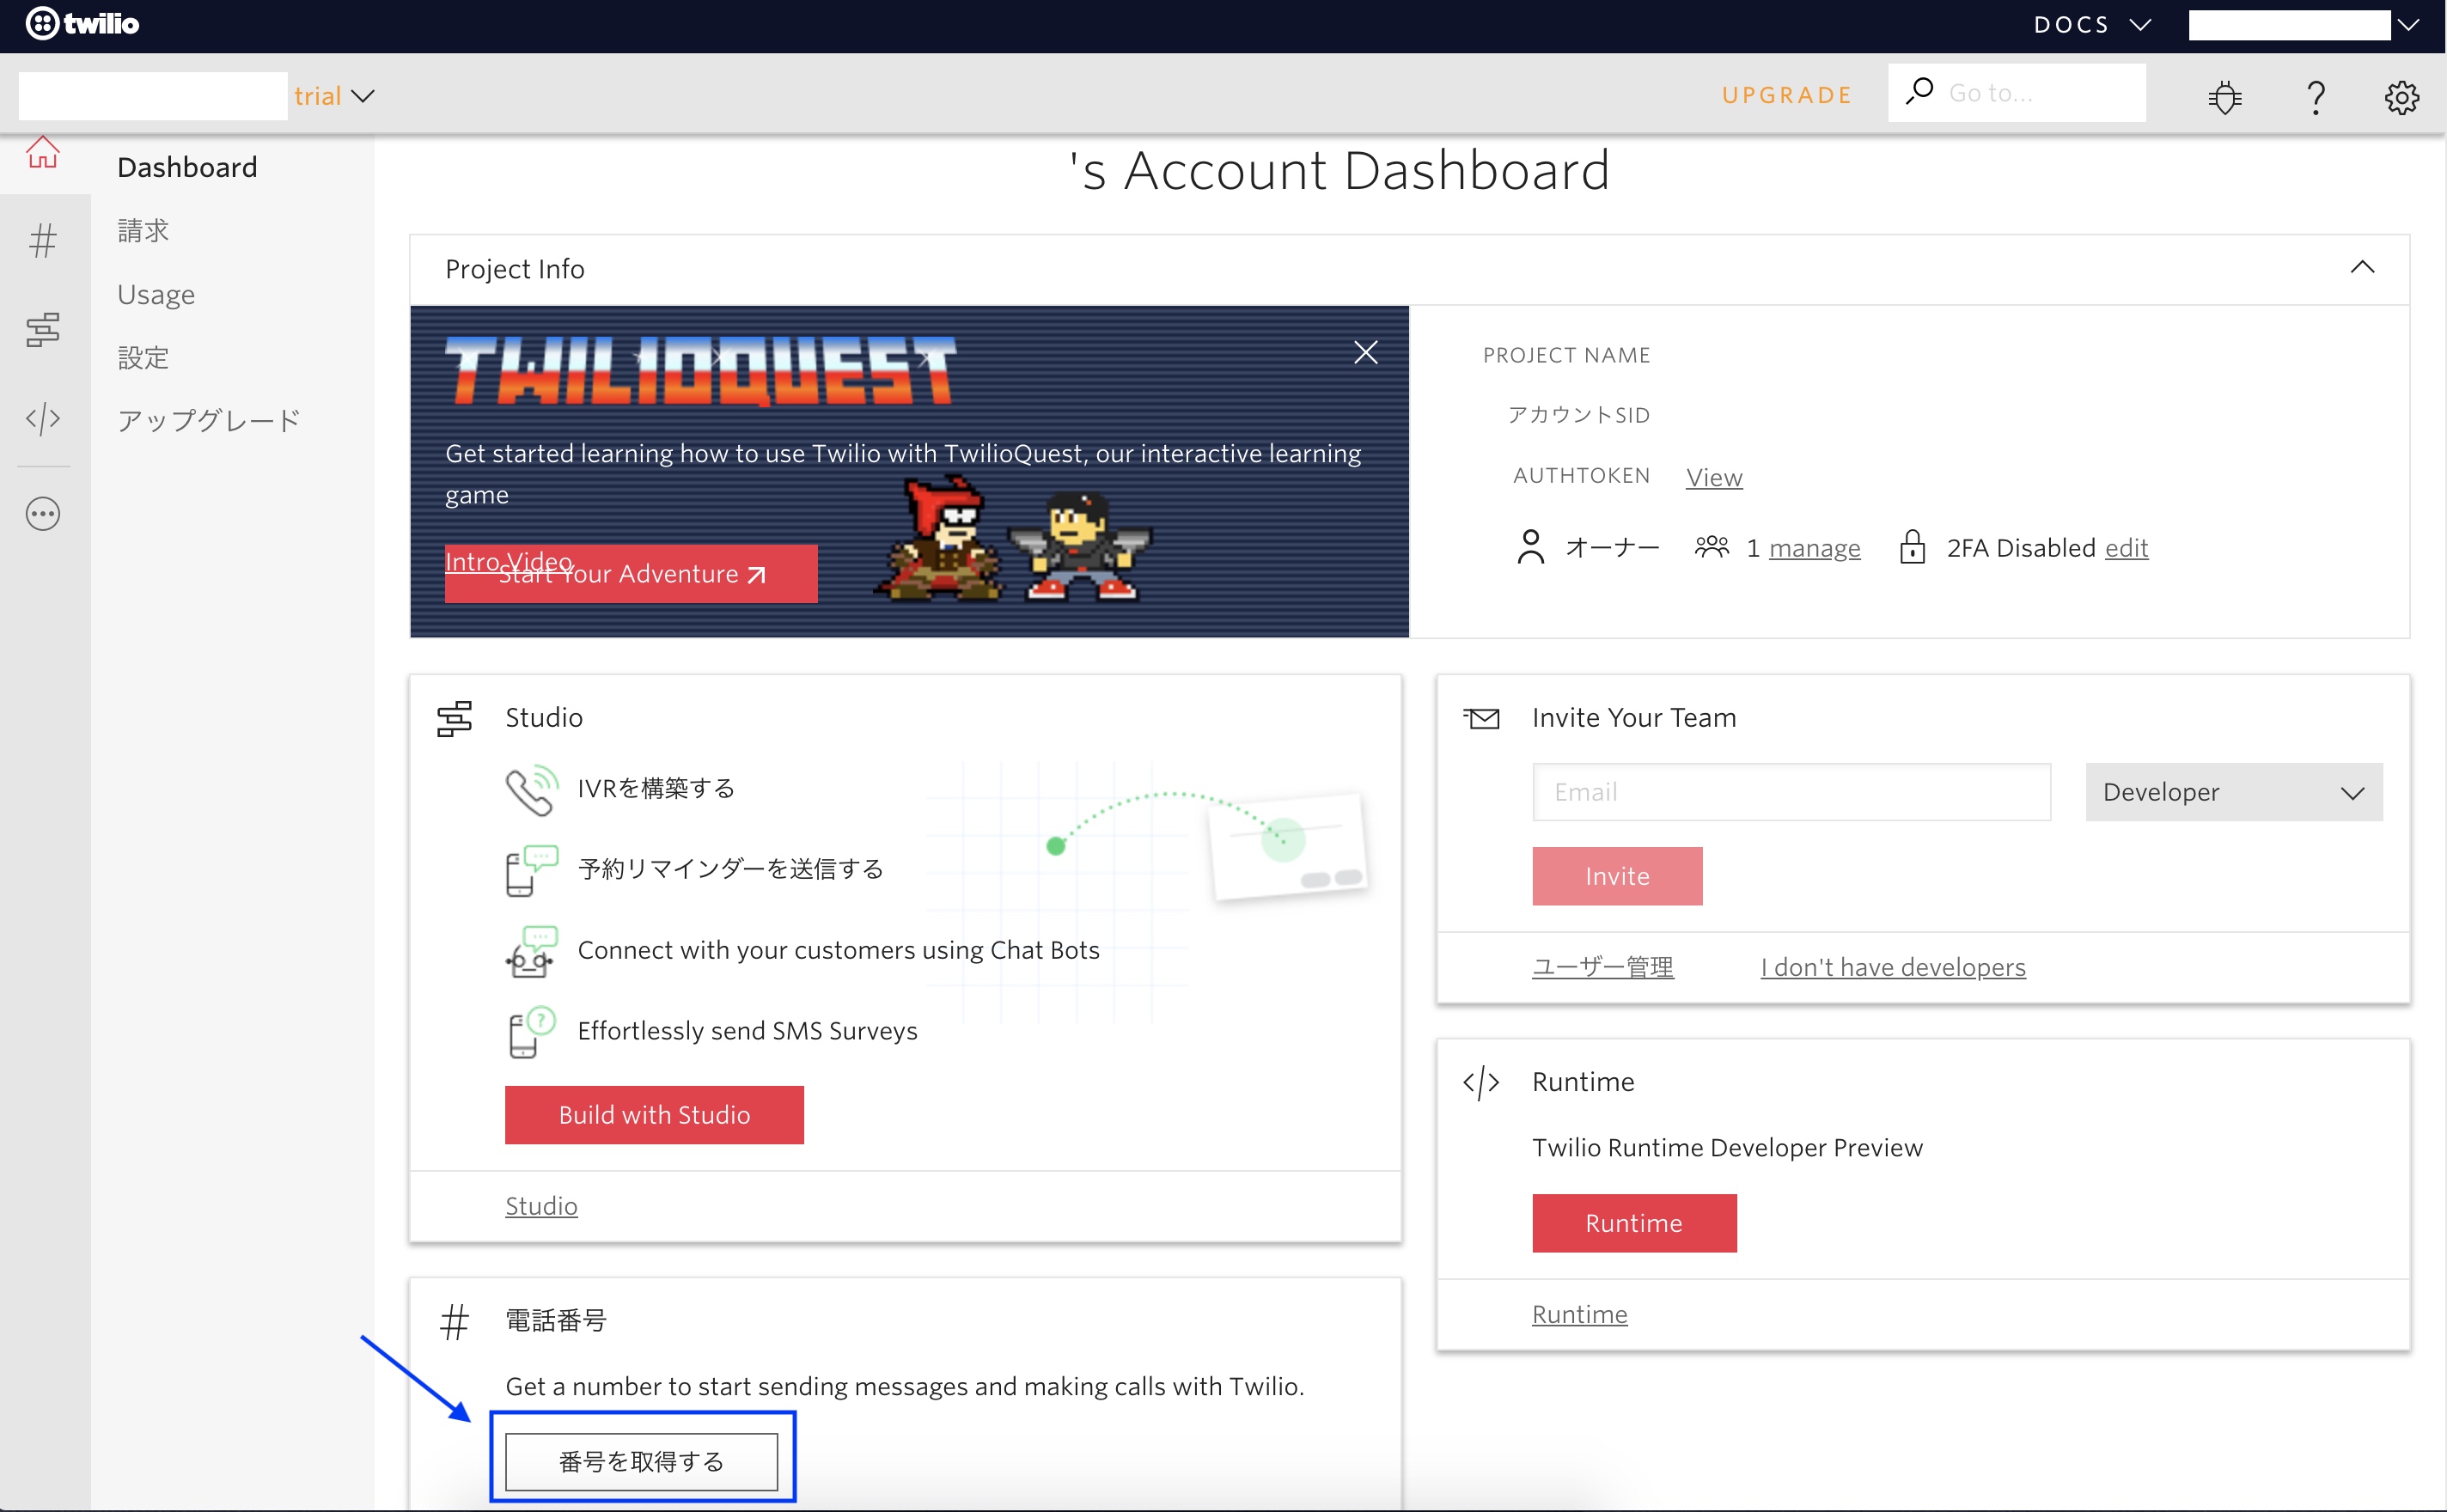Open the help question mark icon
Viewport: 2447px width, 1512px height.
click(2316, 96)
